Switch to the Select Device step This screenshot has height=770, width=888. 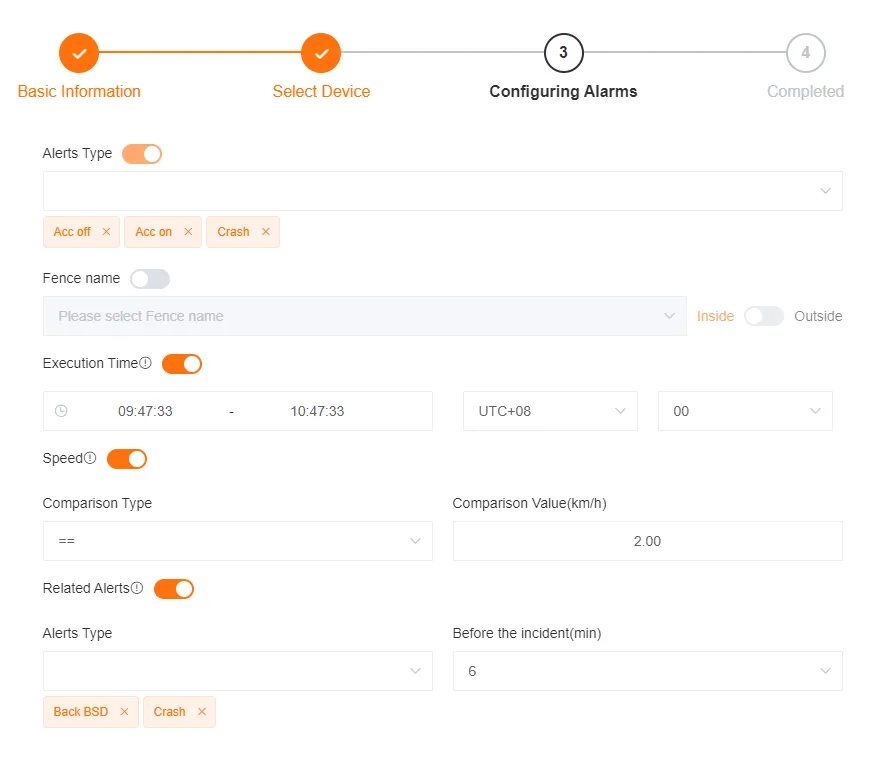tap(321, 91)
